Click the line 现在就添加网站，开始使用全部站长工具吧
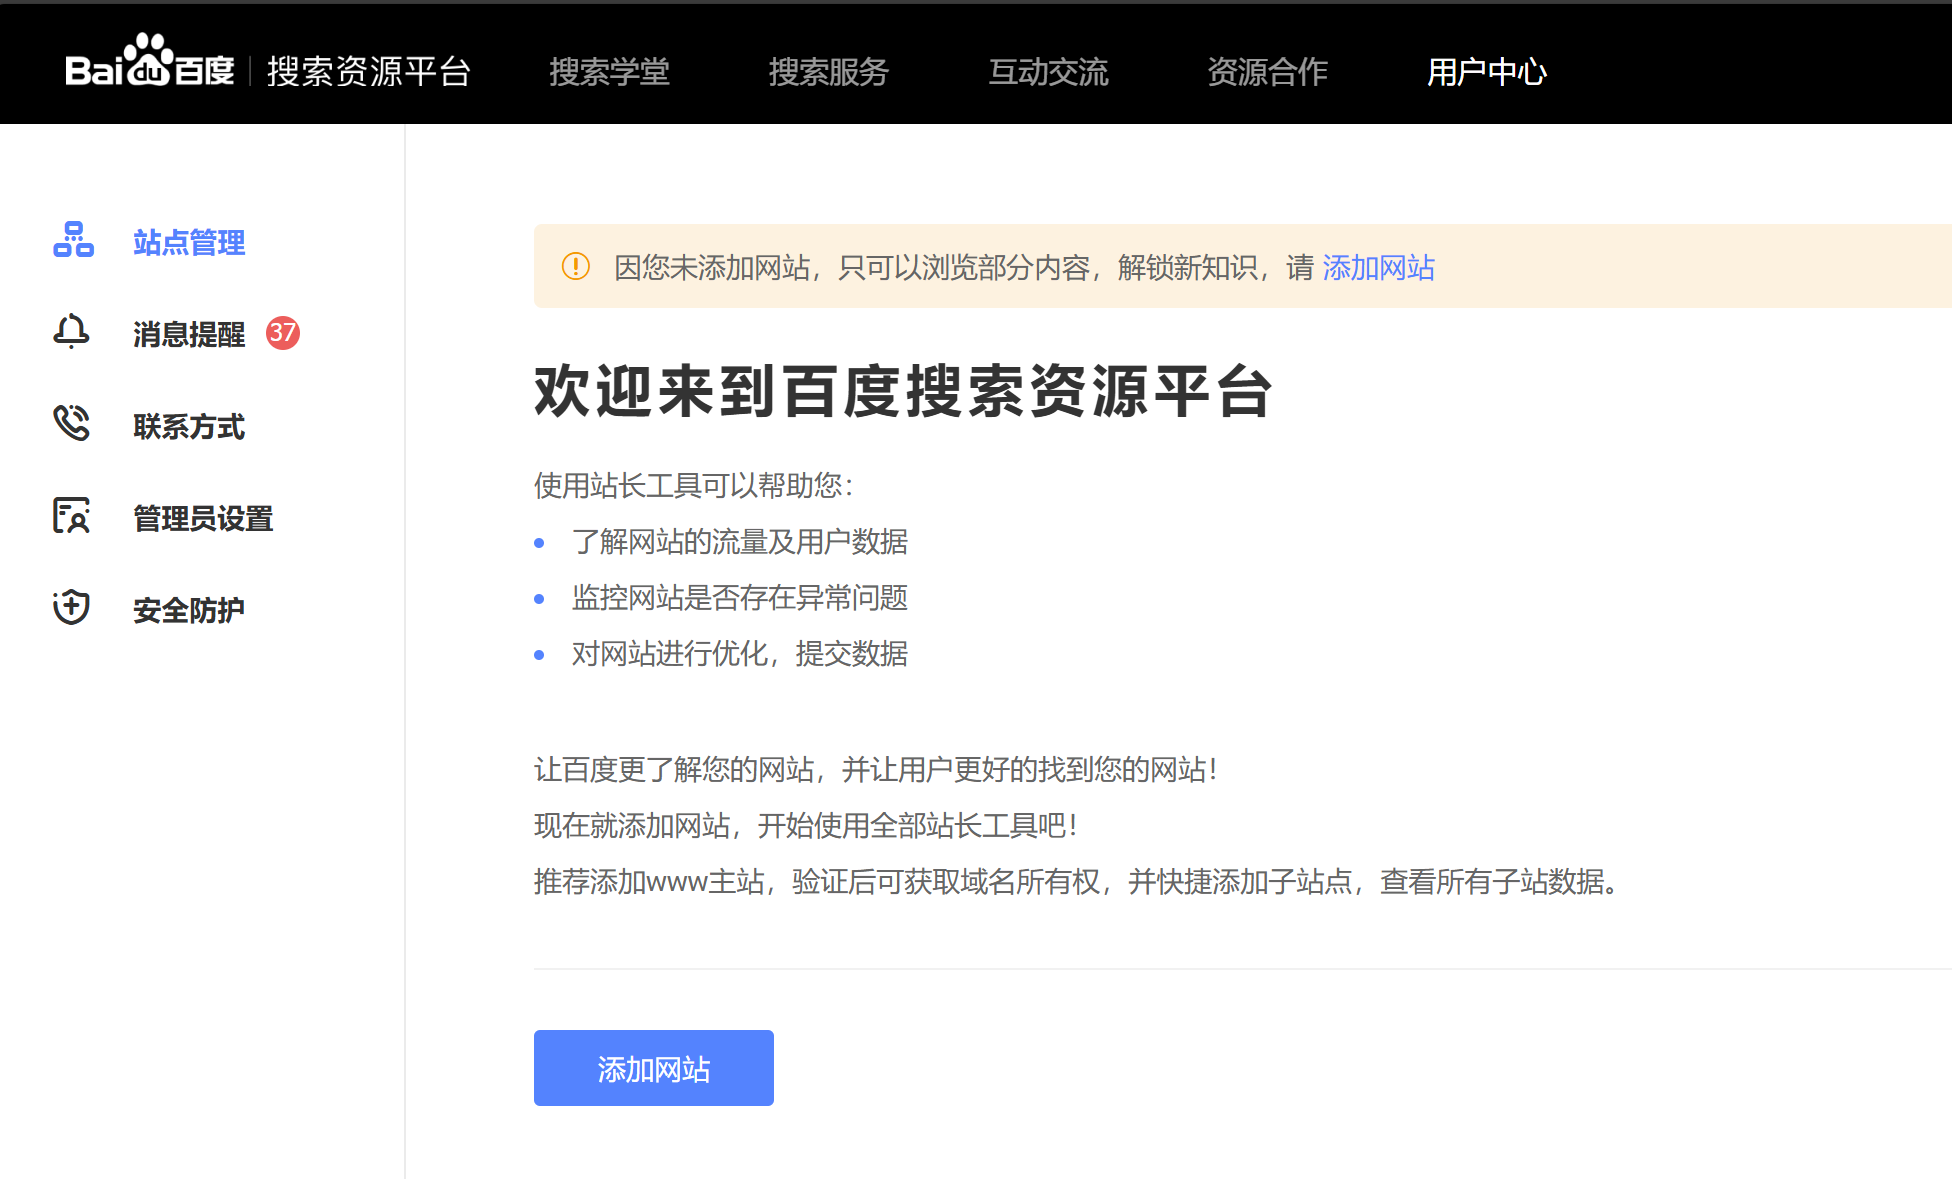The height and width of the screenshot is (1179, 1952). point(805,826)
